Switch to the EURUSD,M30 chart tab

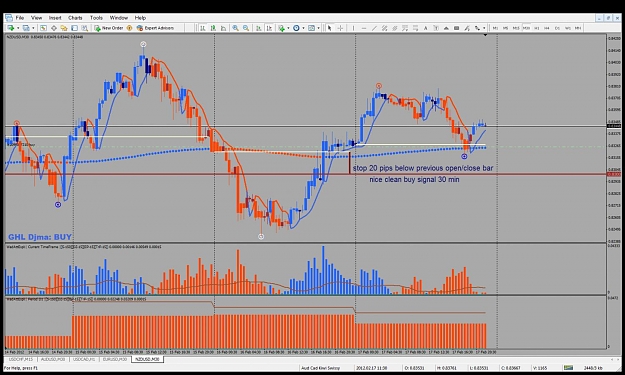115,359
